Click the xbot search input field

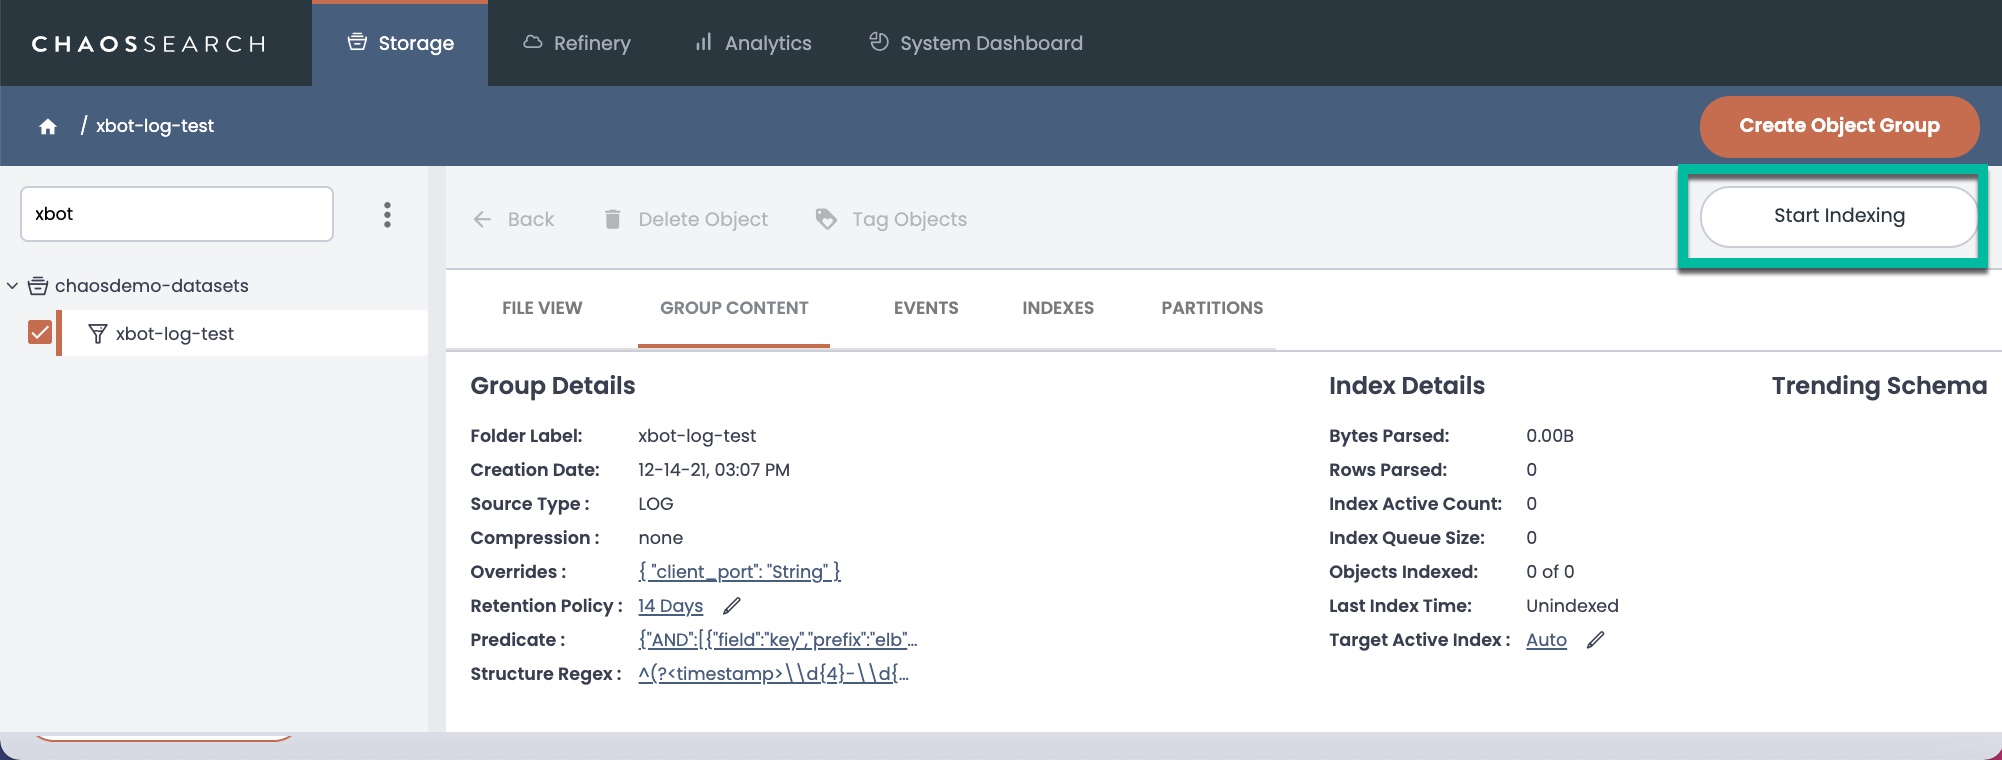177,214
